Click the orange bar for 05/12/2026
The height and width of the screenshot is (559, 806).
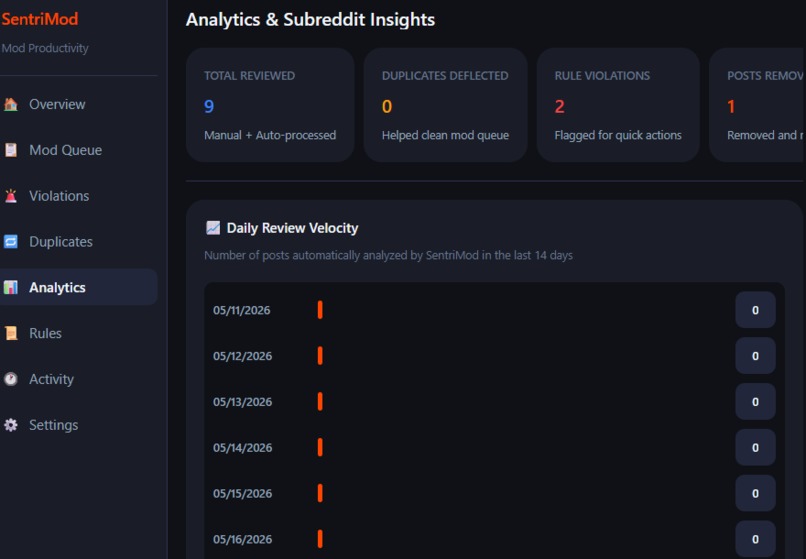[x=320, y=356]
